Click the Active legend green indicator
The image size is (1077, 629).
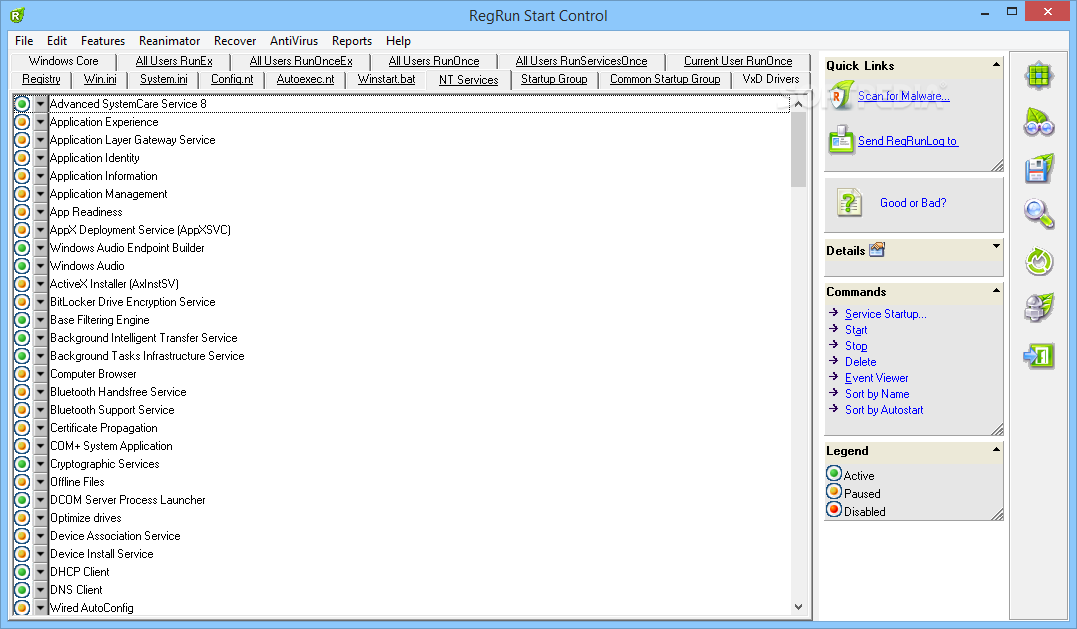click(x=834, y=474)
